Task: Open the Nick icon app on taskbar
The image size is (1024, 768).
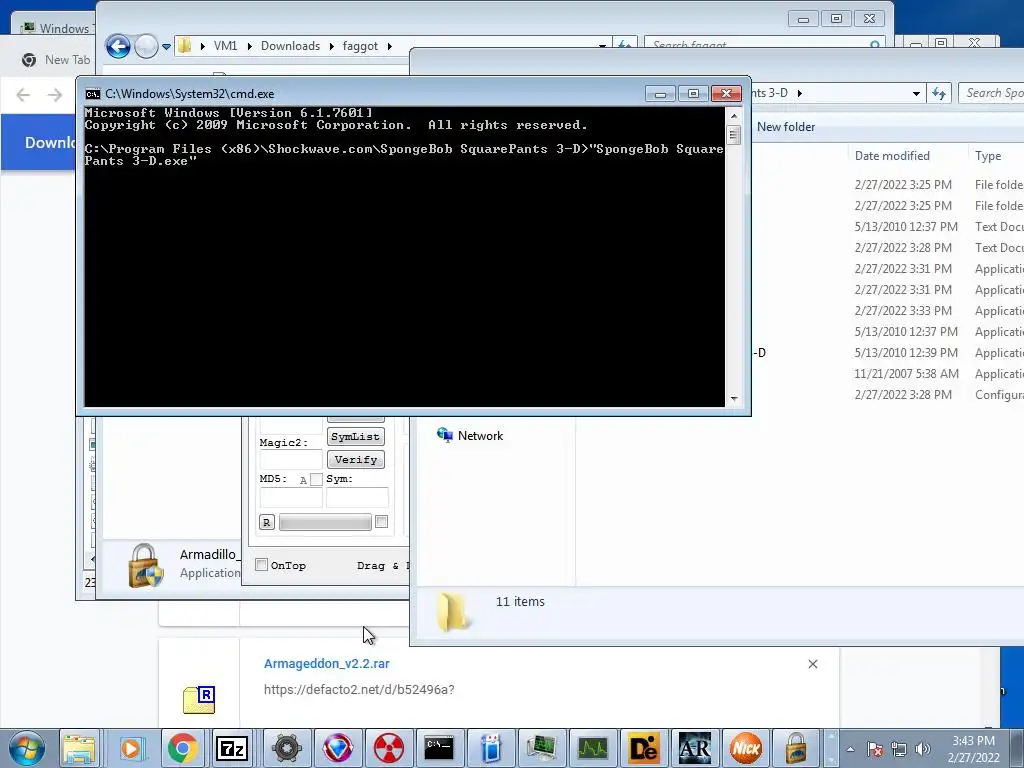Action: click(x=746, y=748)
